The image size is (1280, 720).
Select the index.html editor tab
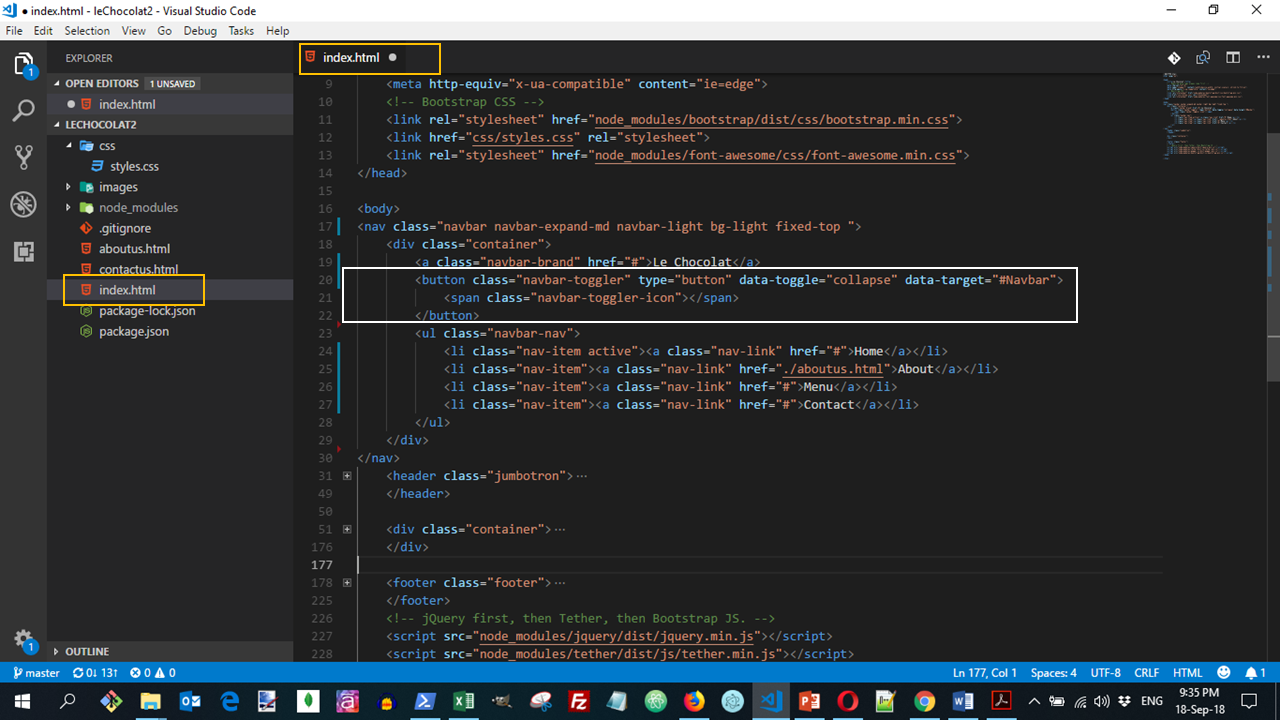(x=351, y=58)
